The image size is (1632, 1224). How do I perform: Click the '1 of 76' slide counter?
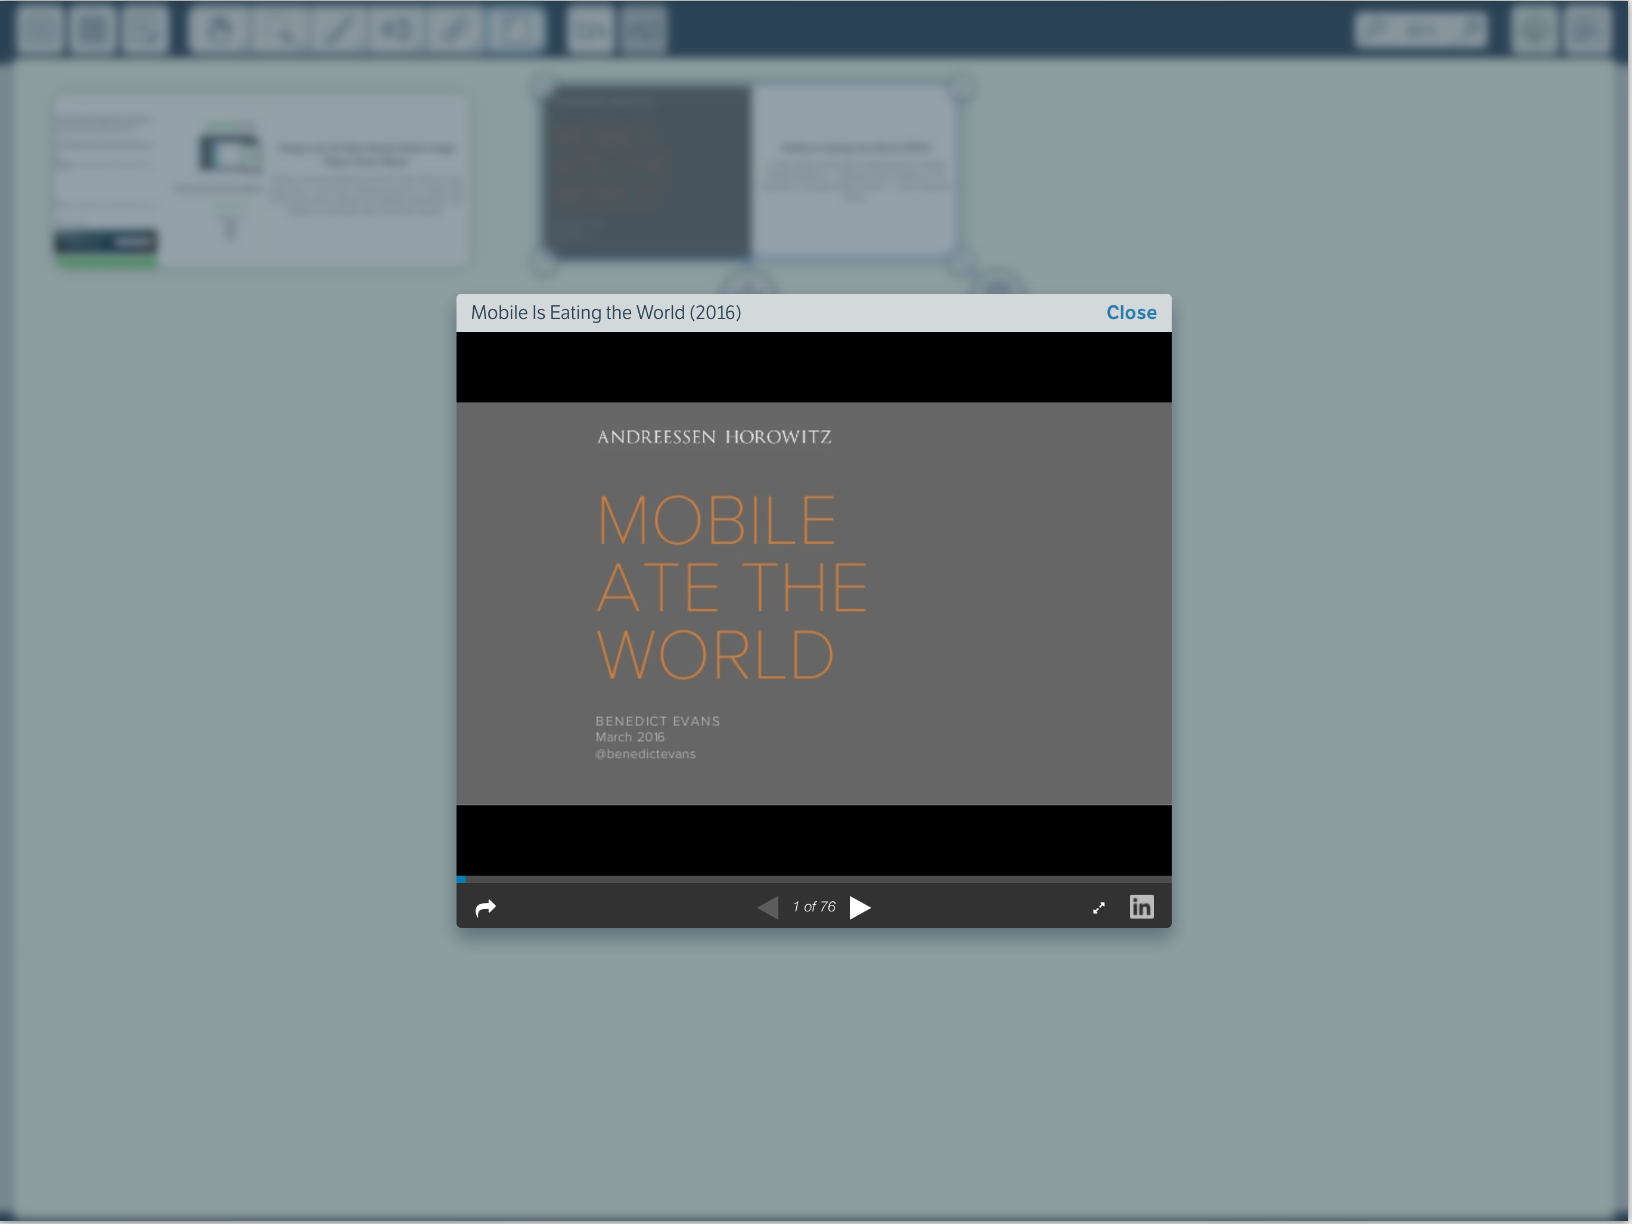(x=814, y=907)
